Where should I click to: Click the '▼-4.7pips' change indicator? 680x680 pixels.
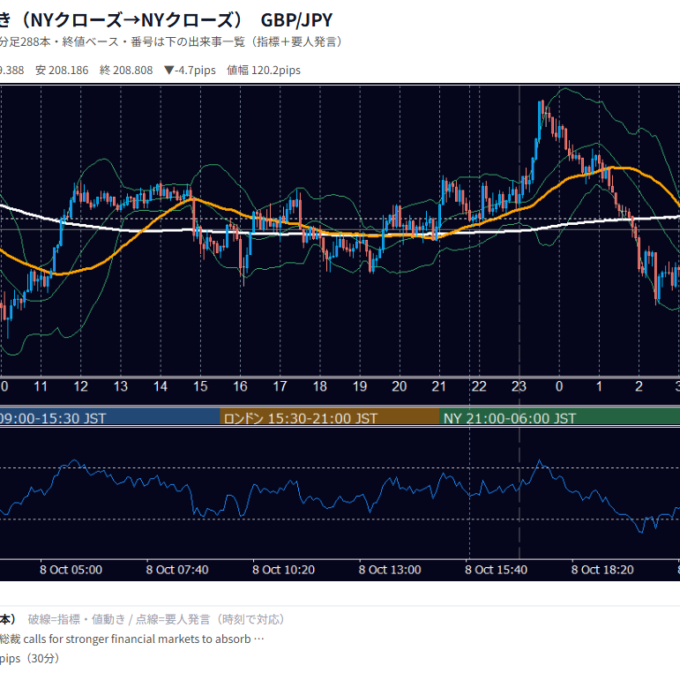click(190, 70)
